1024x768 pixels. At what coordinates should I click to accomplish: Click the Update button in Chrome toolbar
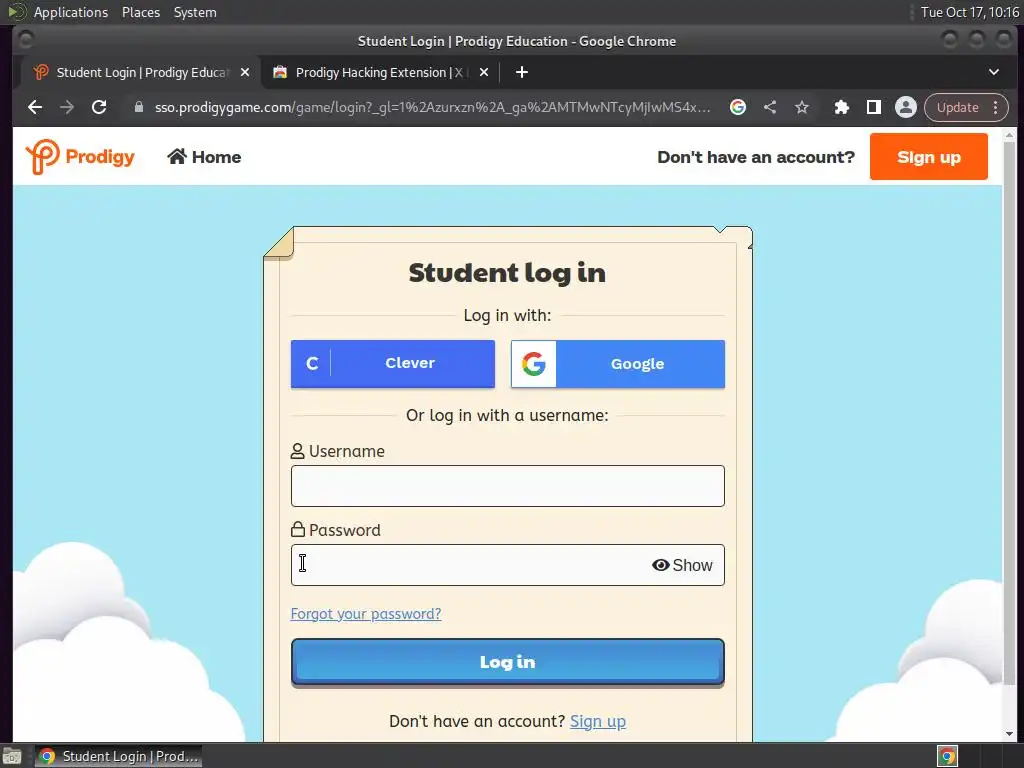click(957, 107)
